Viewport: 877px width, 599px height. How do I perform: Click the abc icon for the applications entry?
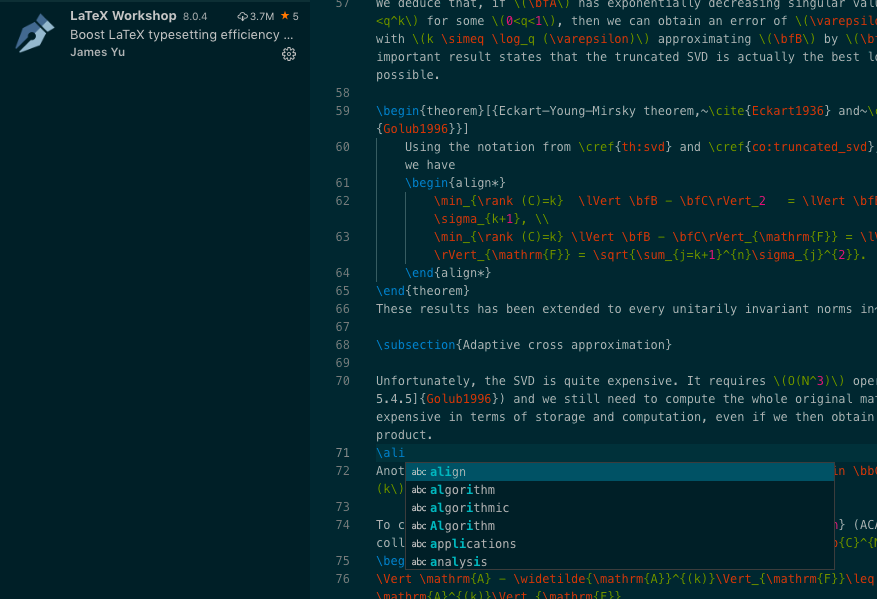420,543
